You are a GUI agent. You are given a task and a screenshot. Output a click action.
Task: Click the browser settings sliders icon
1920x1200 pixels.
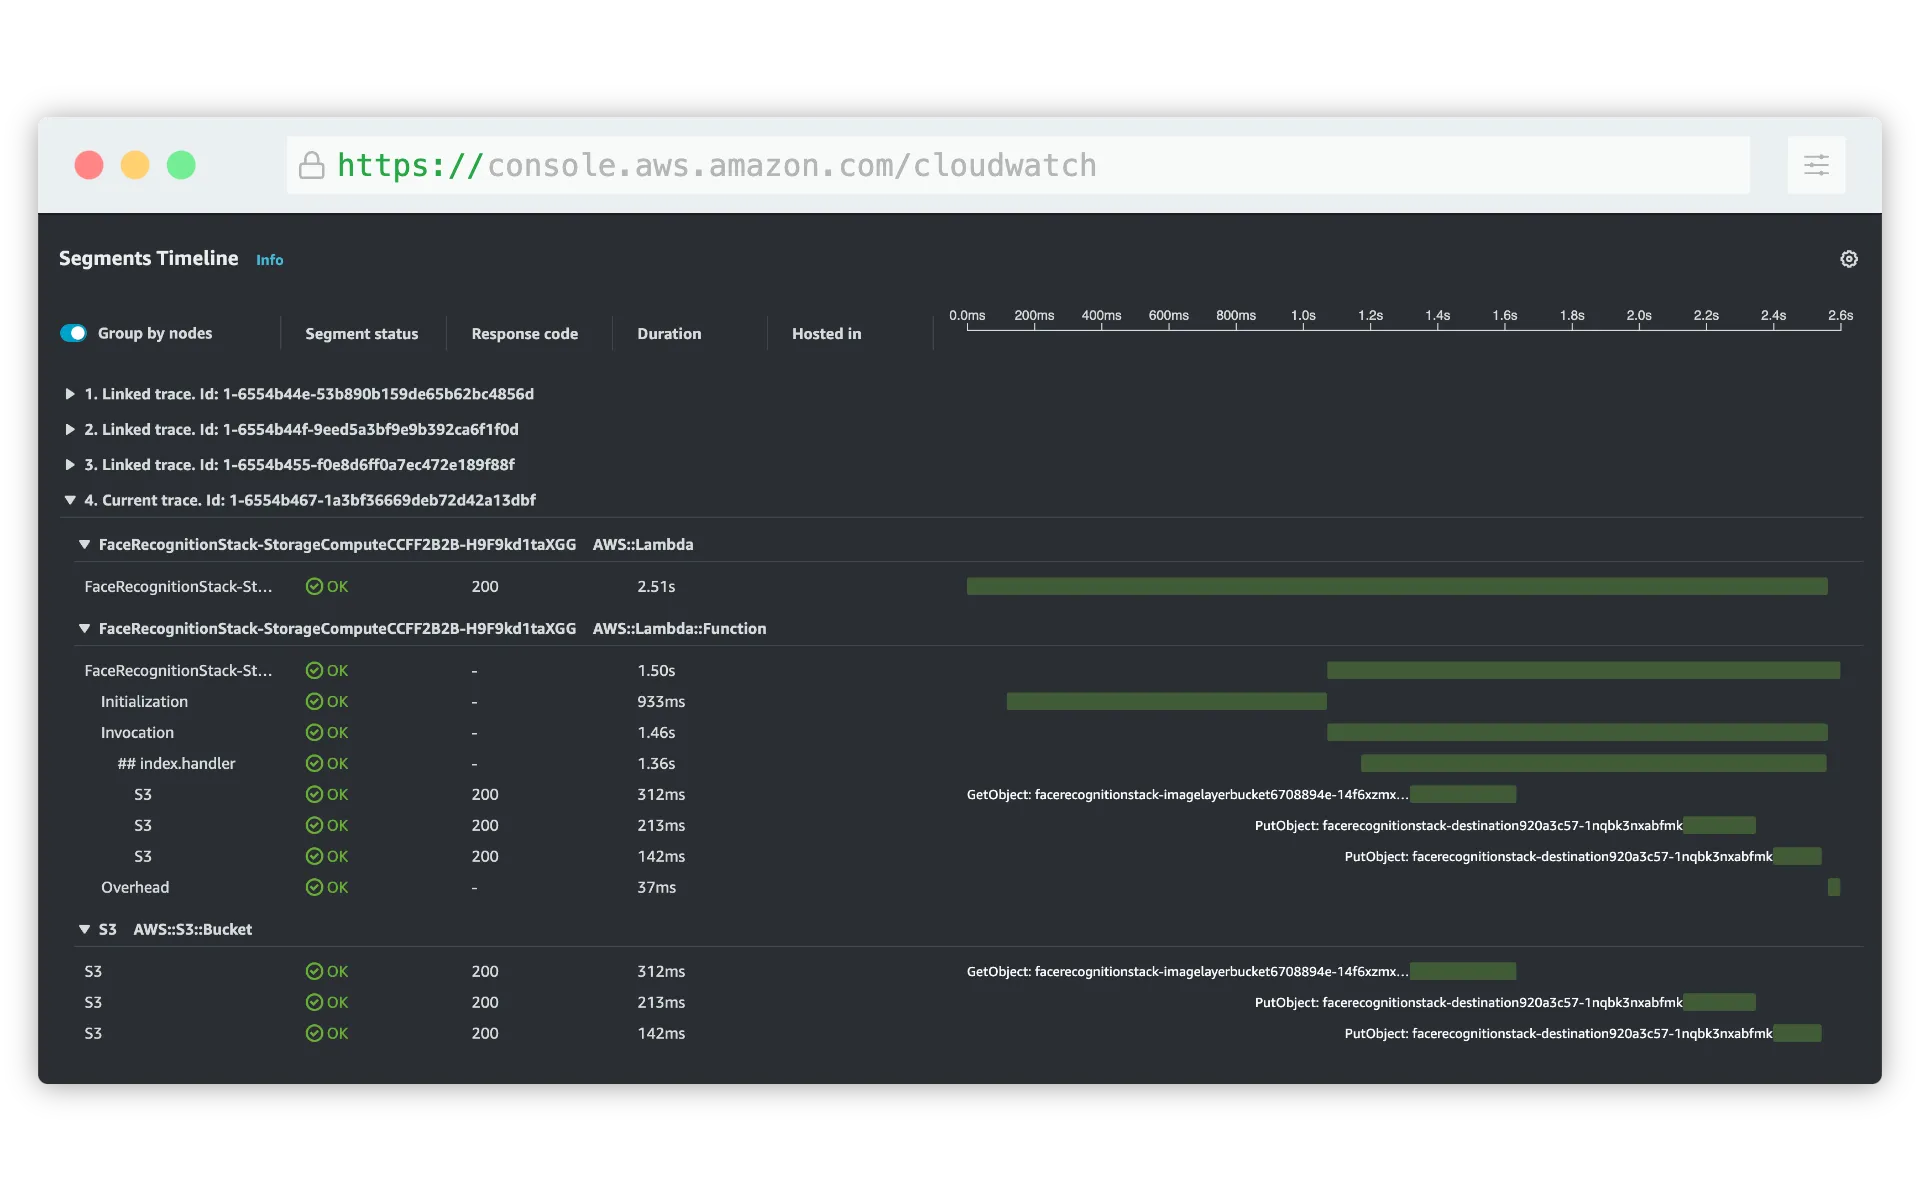click(1816, 165)
